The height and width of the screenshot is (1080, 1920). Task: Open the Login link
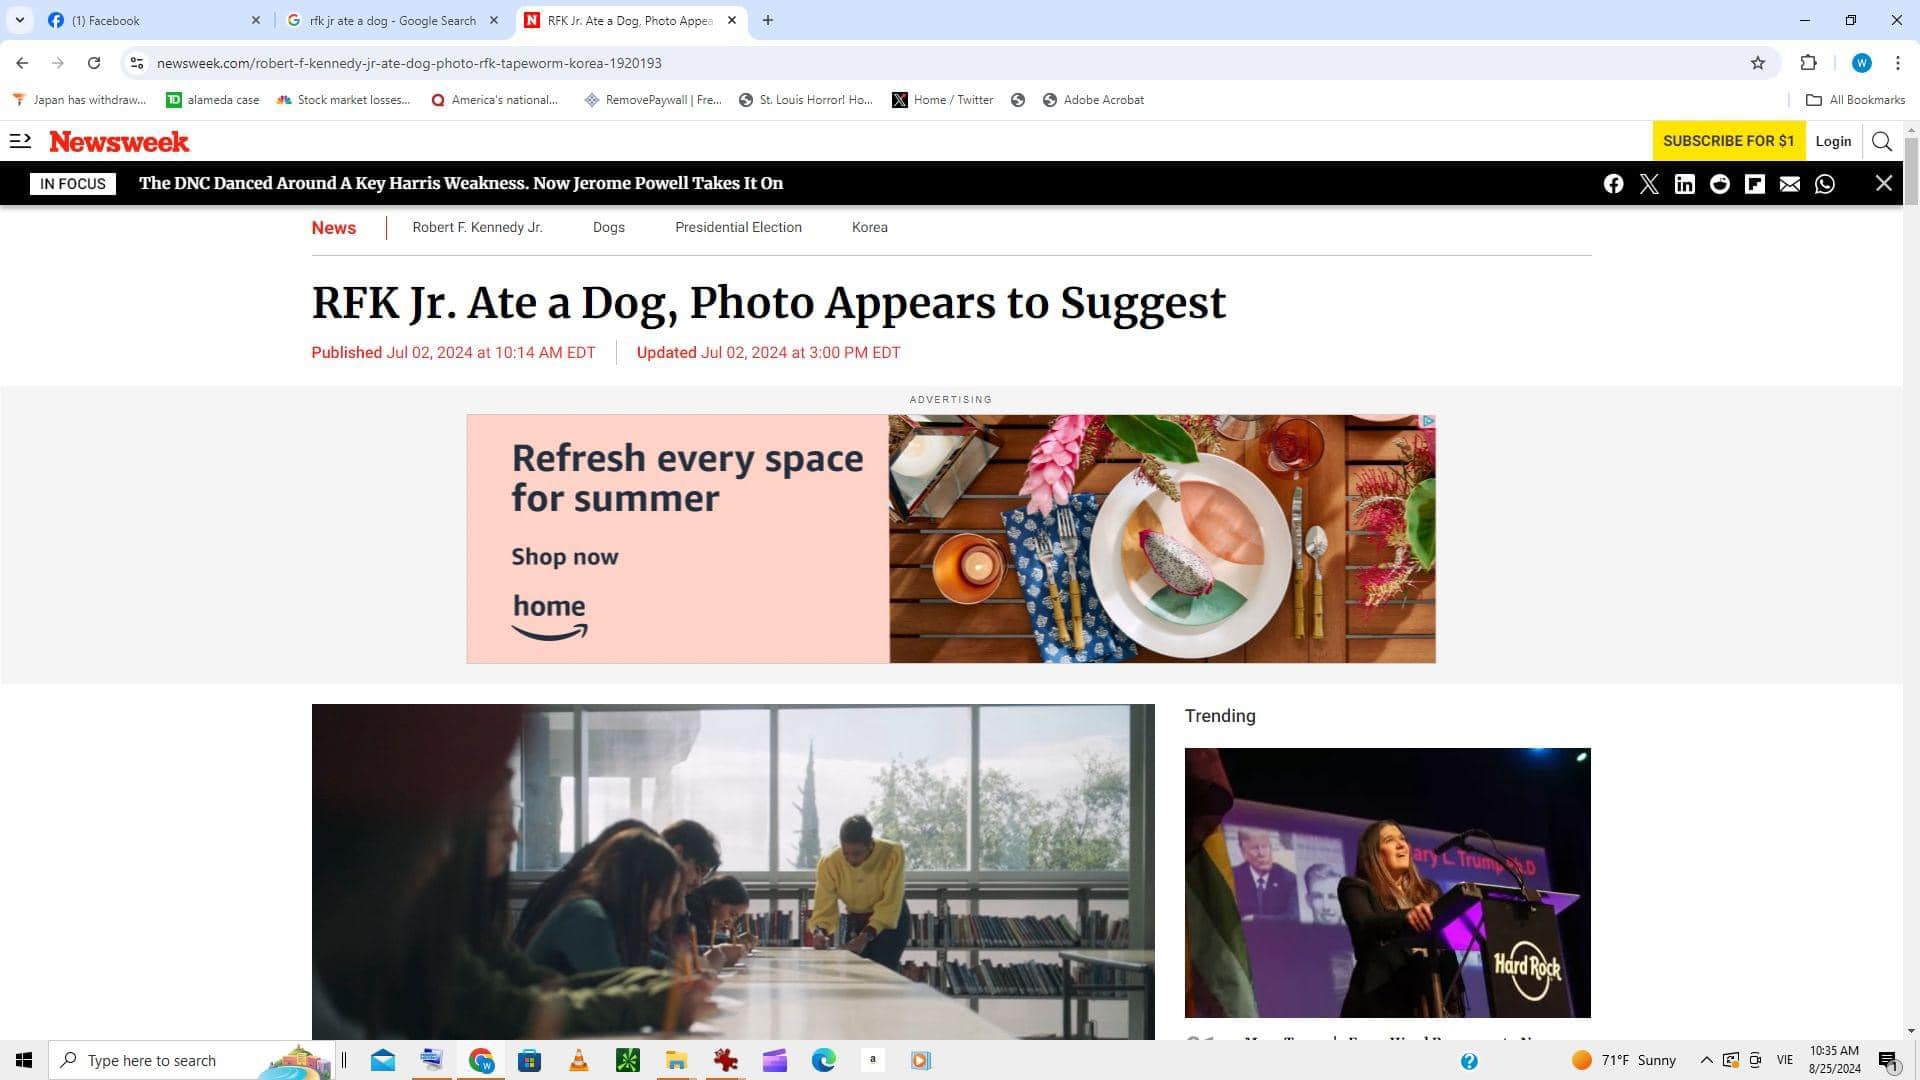click(1833, 141)
